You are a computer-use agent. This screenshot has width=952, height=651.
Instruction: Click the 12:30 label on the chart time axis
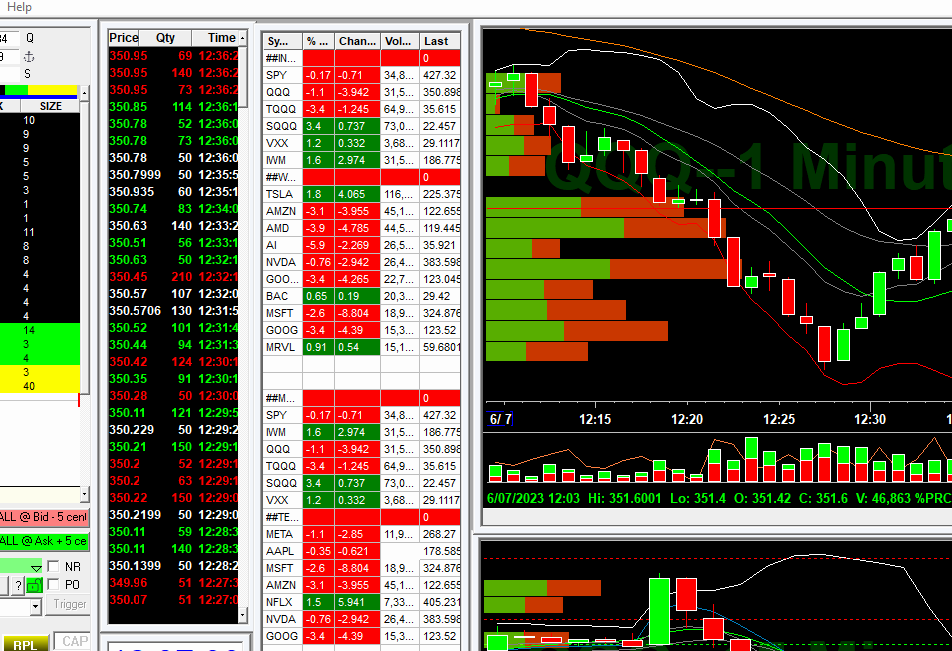point(870,419)
